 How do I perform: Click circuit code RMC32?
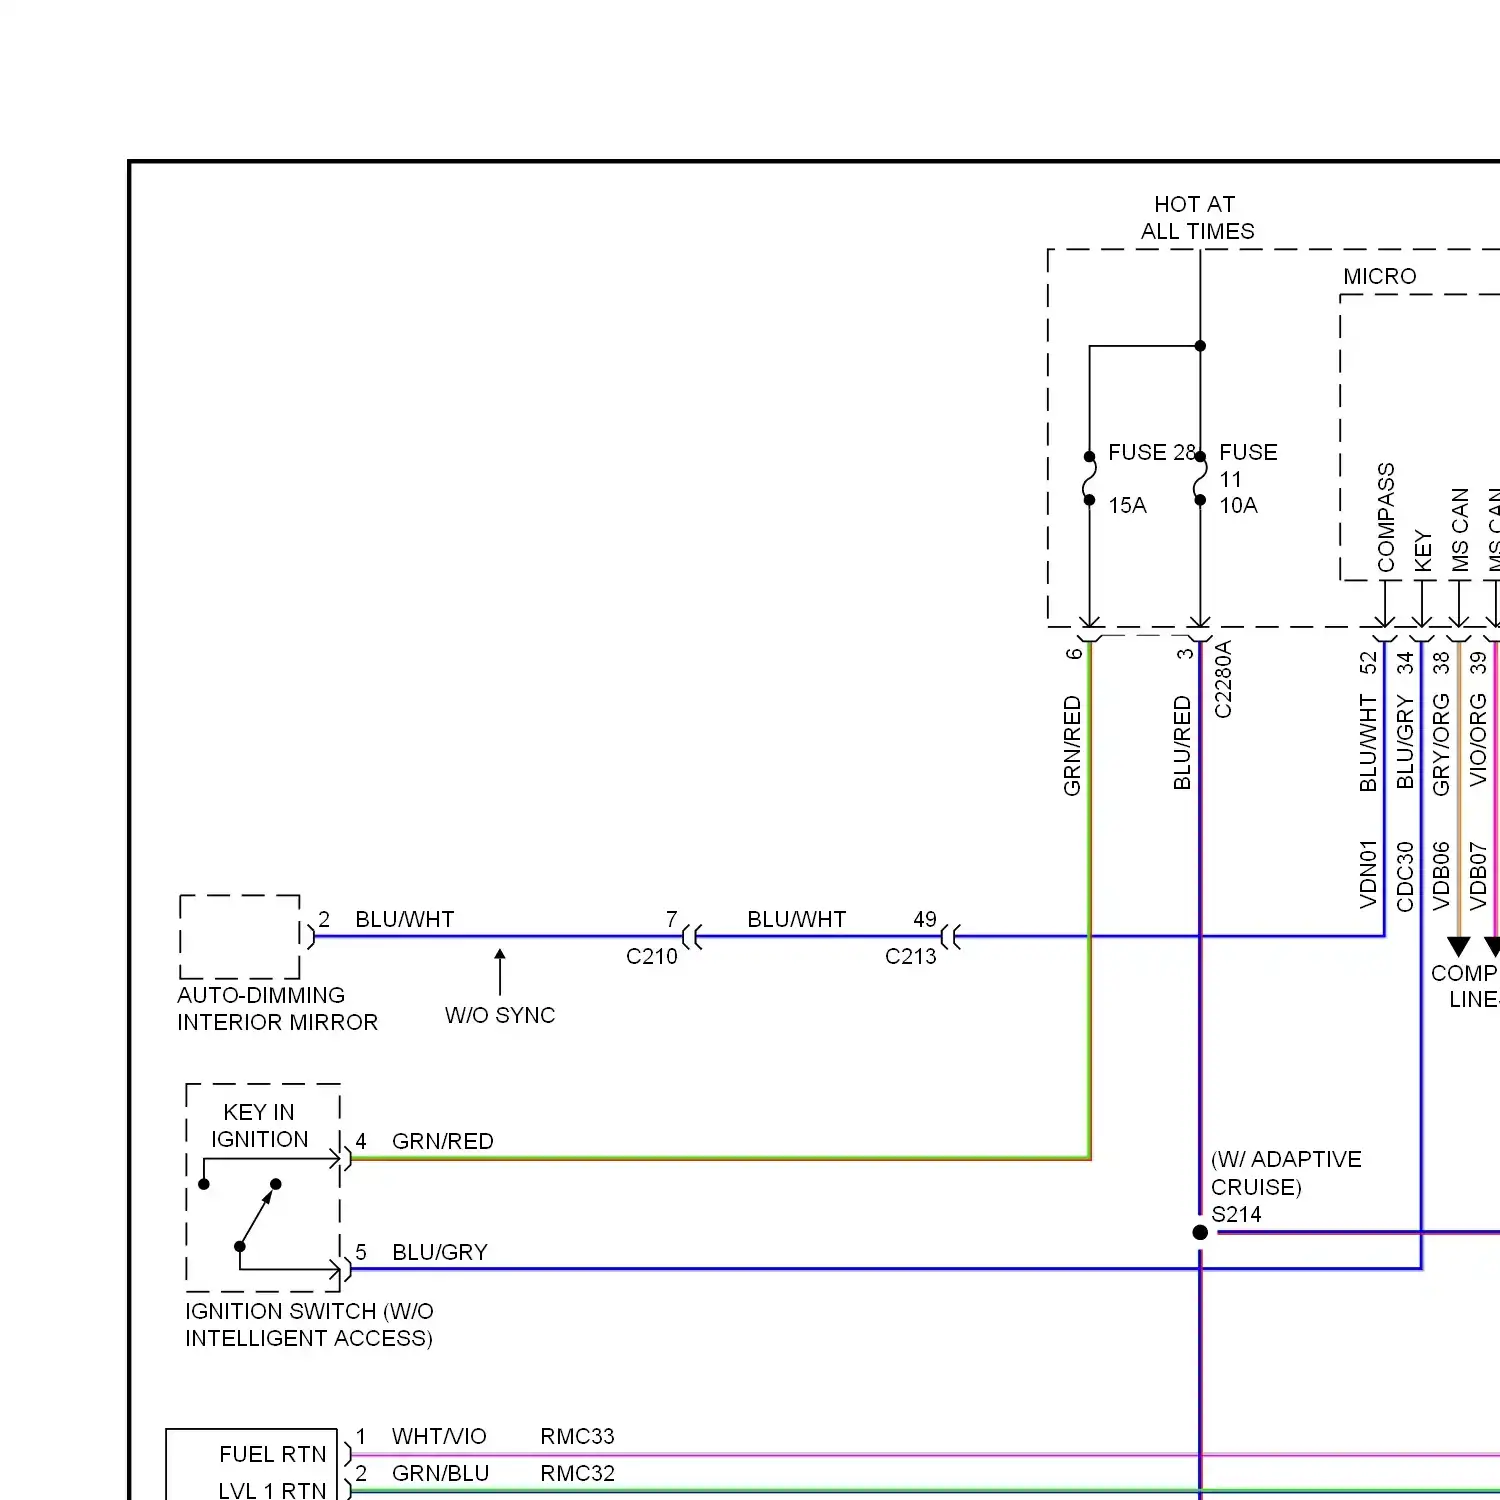(x=577, y=1473)
